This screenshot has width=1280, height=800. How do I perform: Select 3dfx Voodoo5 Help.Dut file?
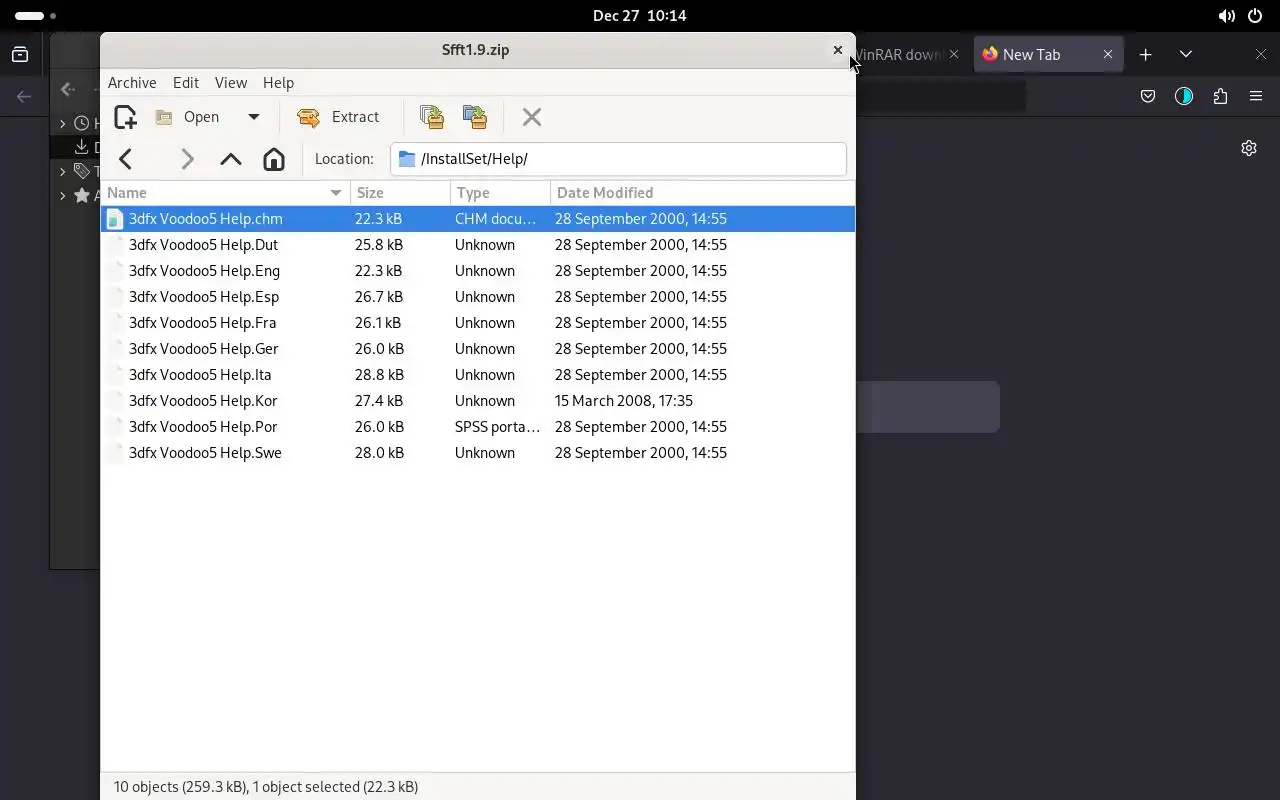tap(478, 245)
